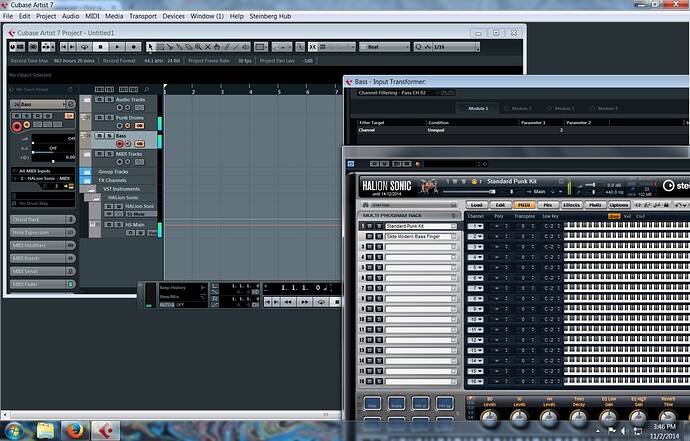This screenshot has width=690, height=441.
Task: Open Slide Modern Bass Finger slot dropdown
Action: [x=454, y=236]
